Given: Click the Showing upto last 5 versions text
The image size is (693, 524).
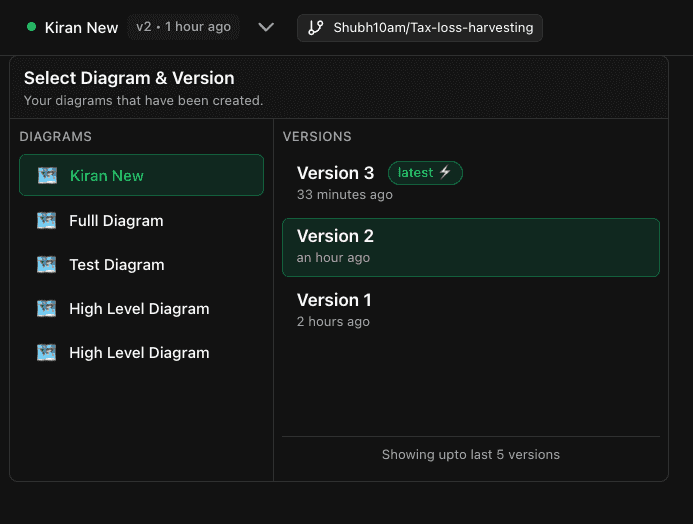Looking at the screenshot, I should coord(470,454).
